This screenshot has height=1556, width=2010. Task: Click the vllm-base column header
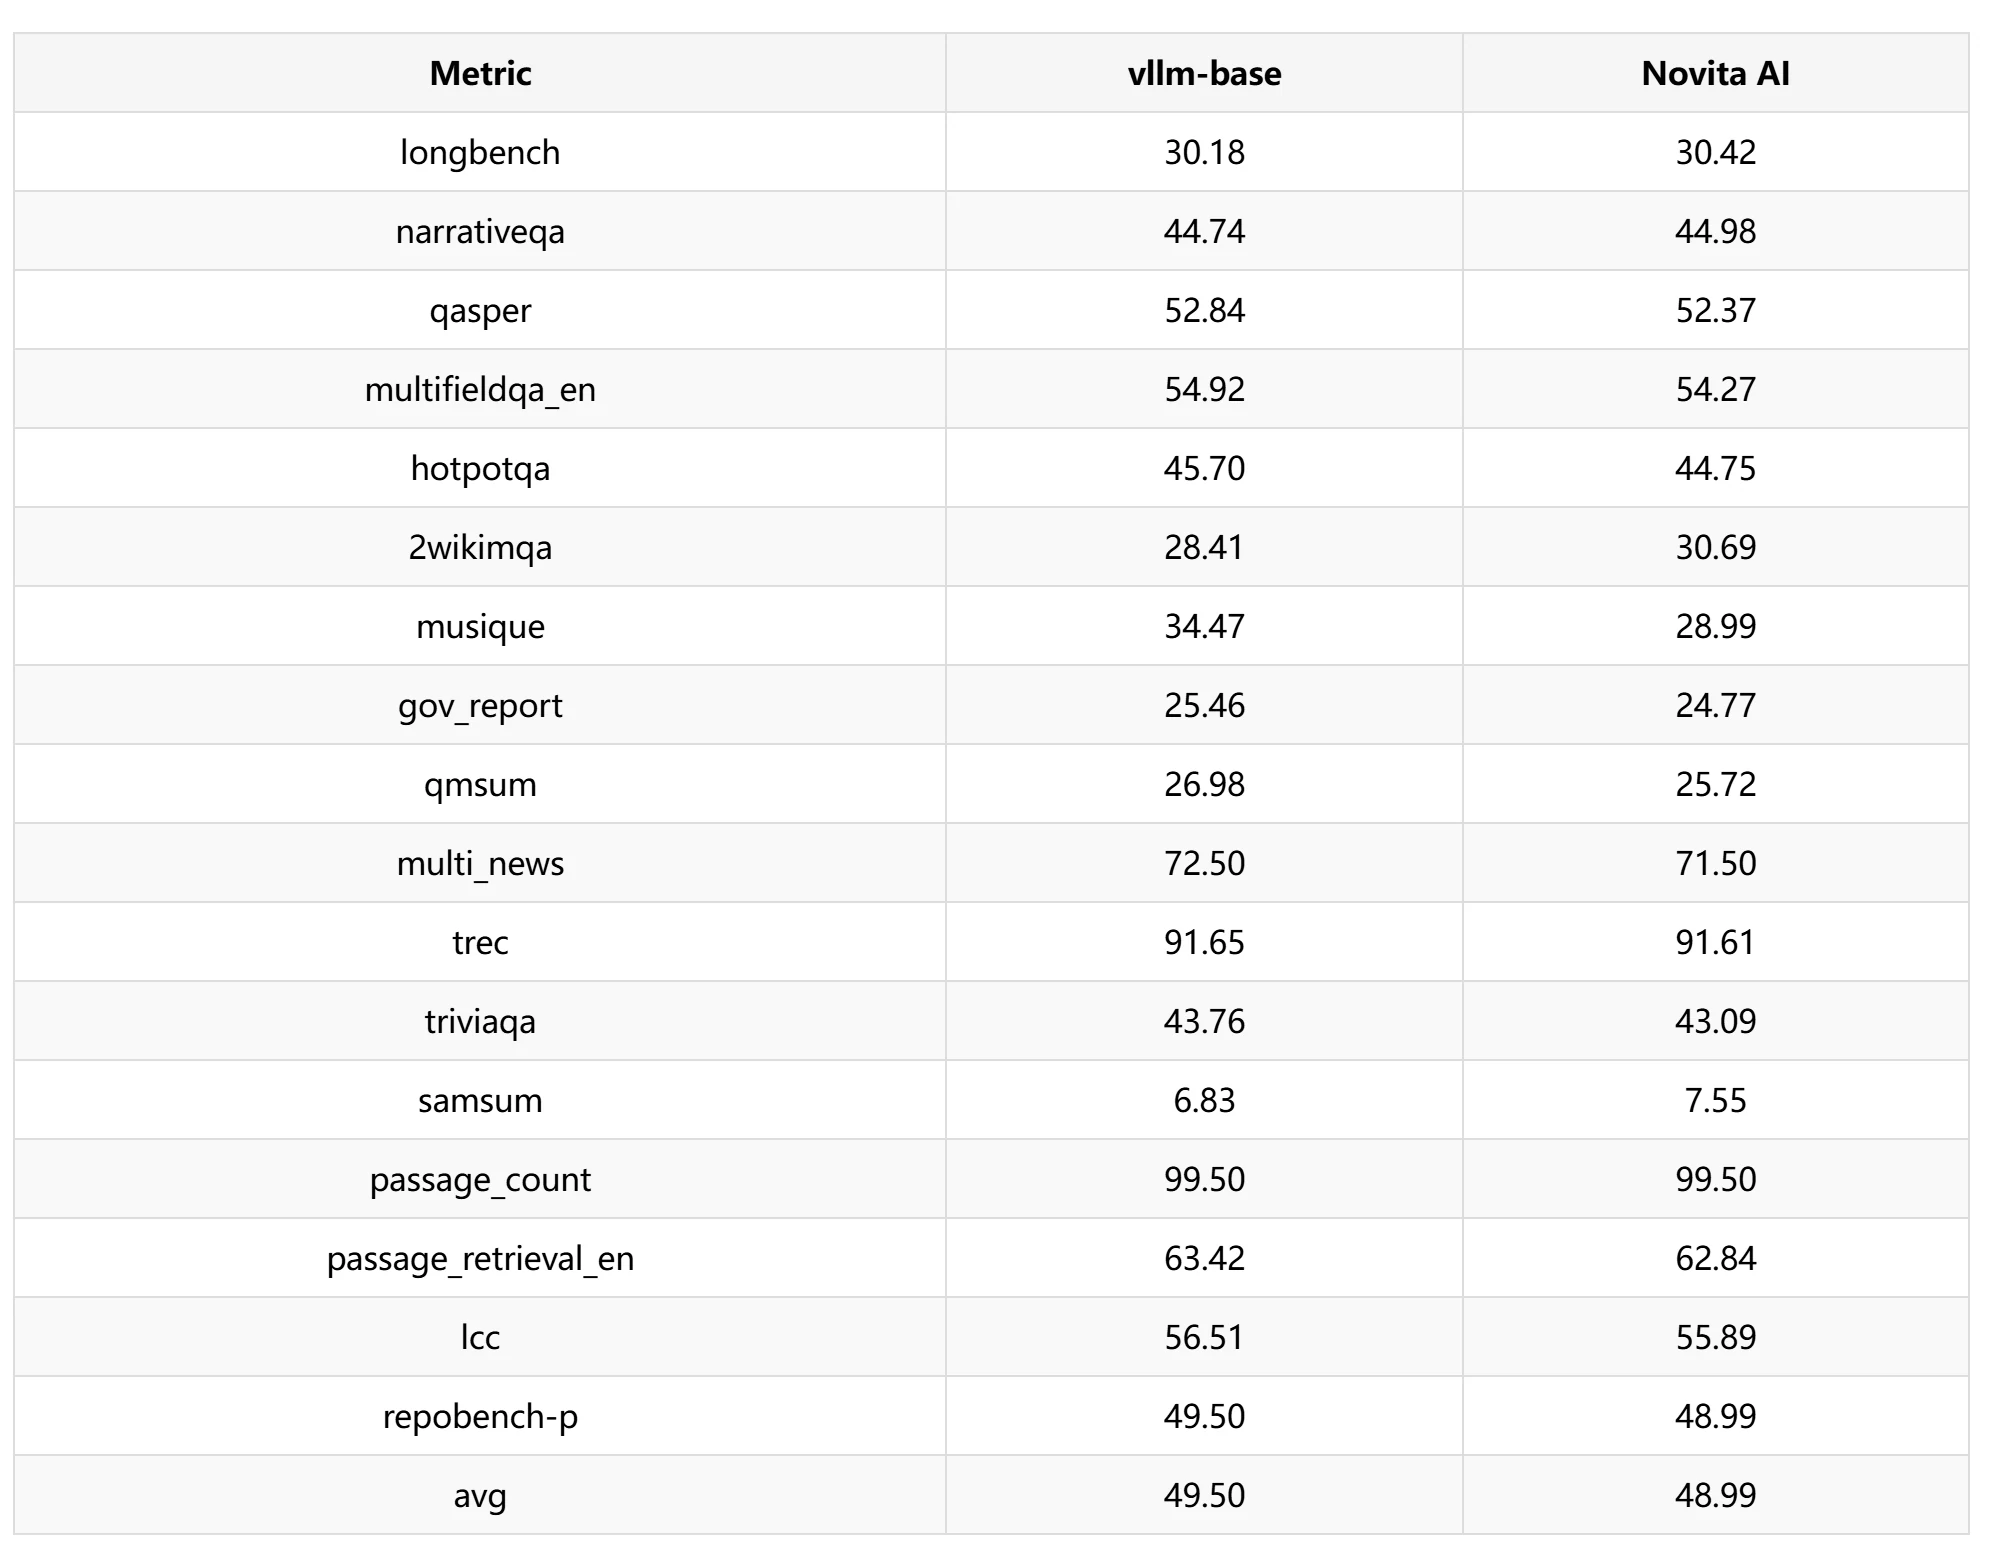[1204, 73]
